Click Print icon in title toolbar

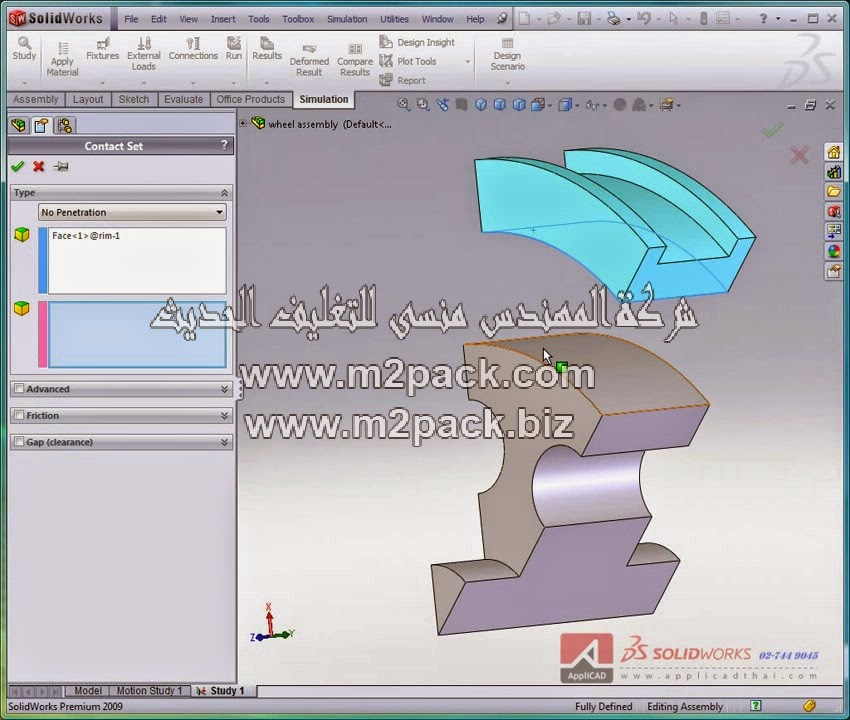tap(613, 19)
